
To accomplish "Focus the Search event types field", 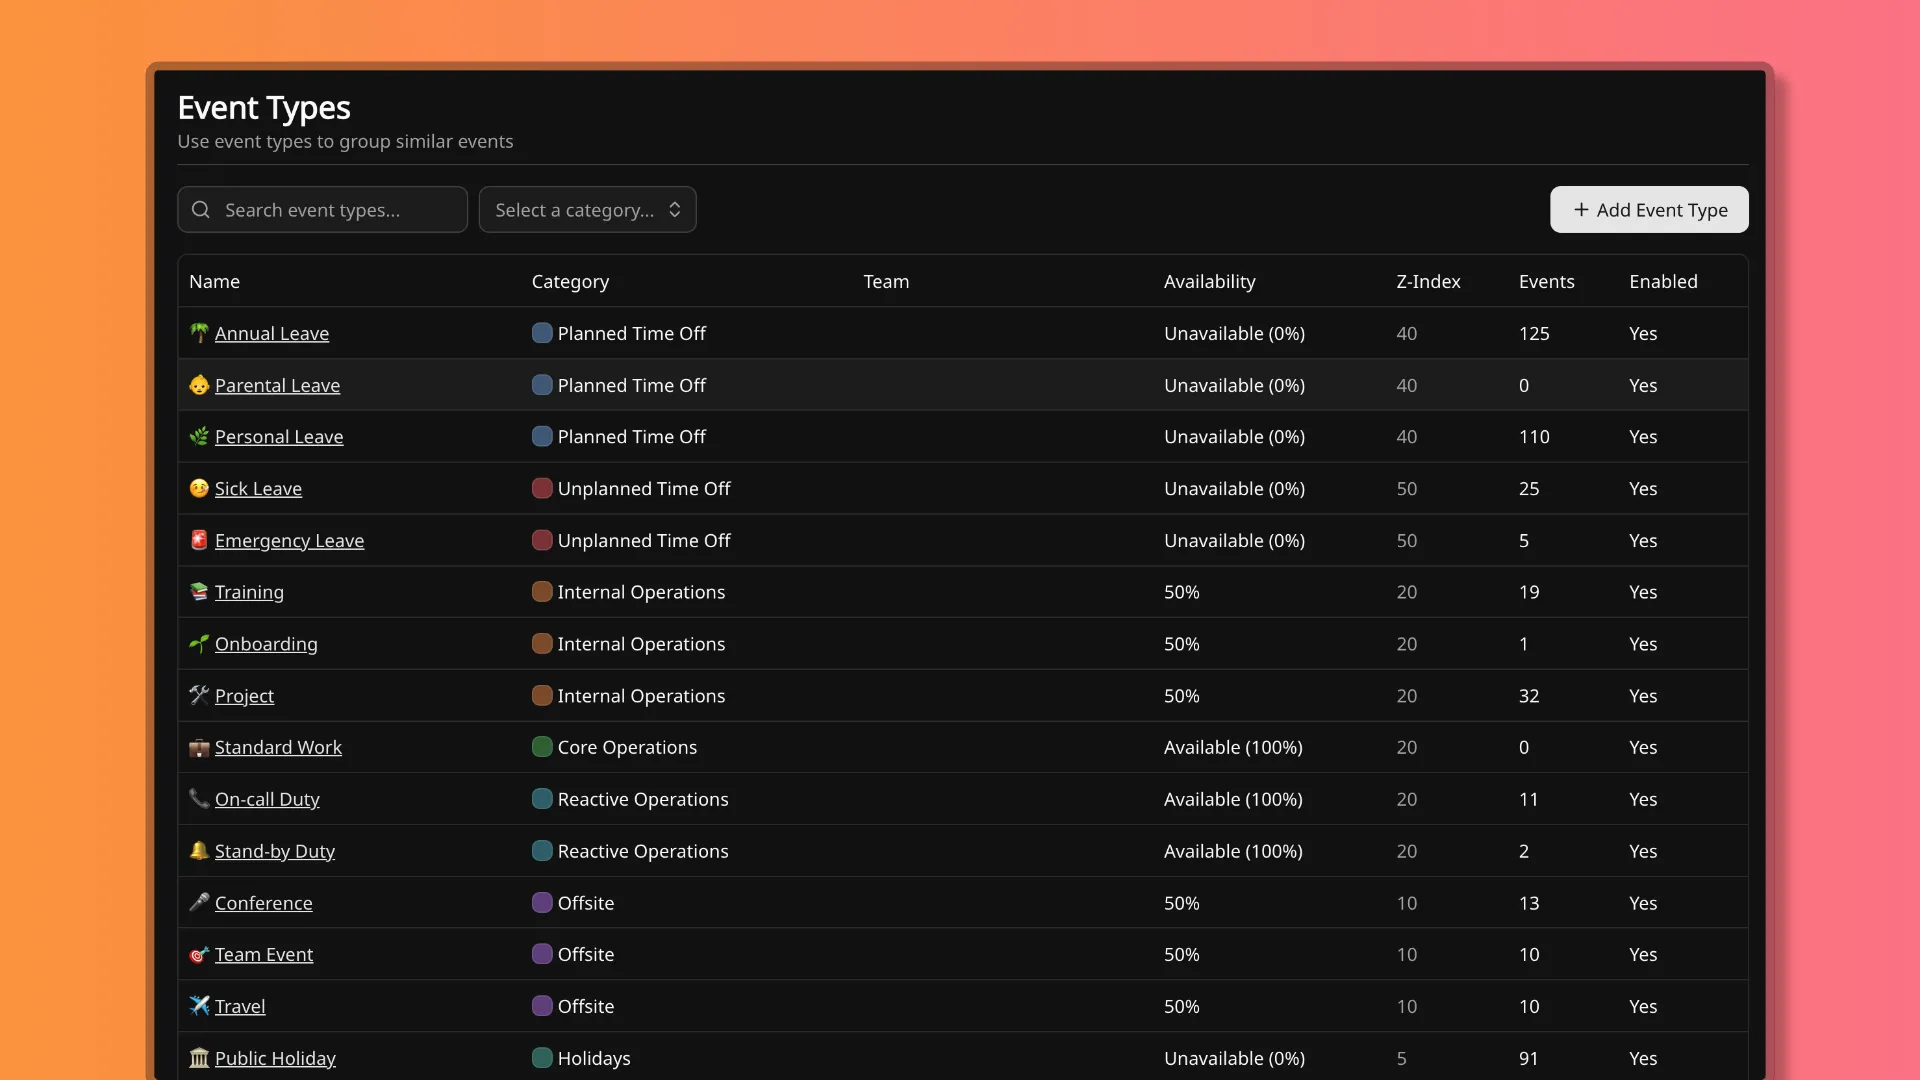I will pos(322,210).
